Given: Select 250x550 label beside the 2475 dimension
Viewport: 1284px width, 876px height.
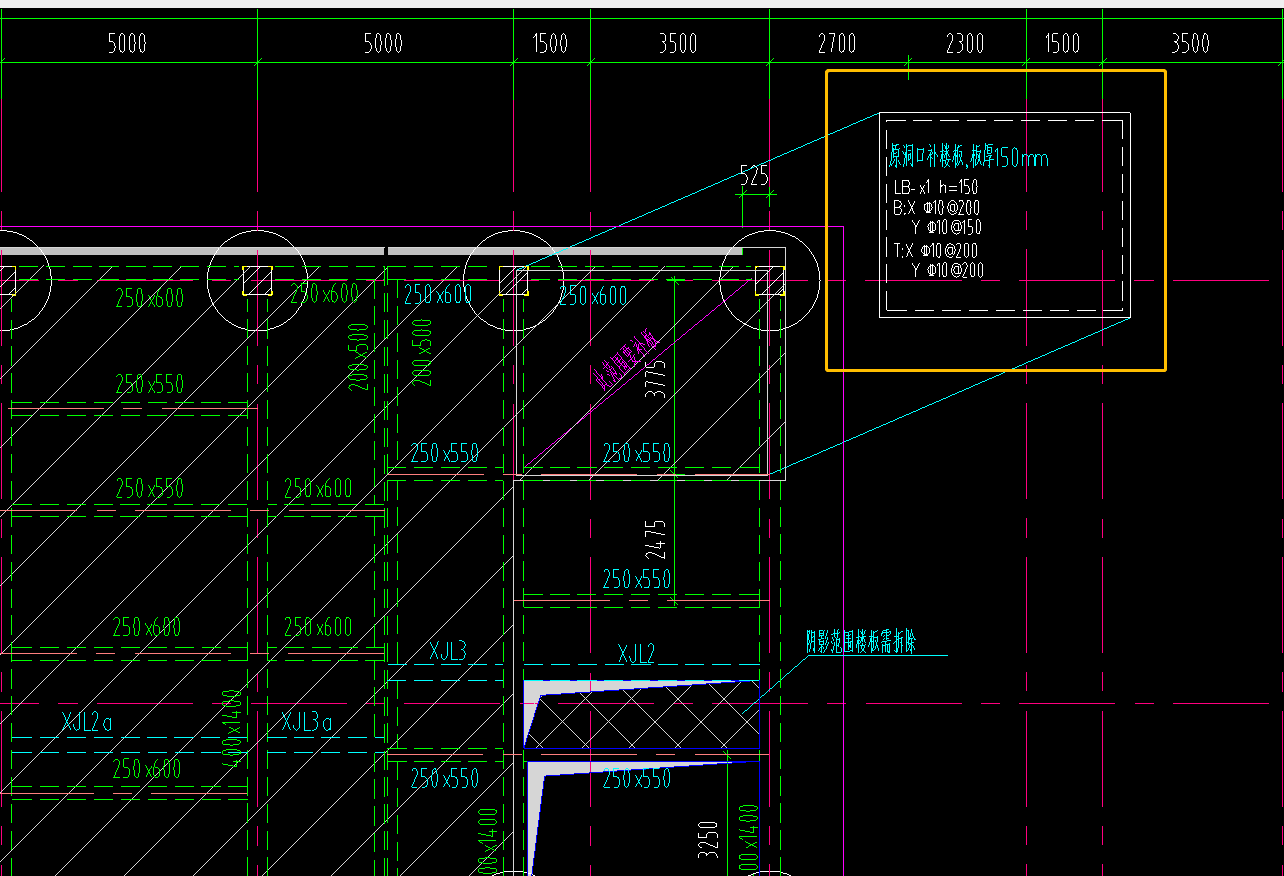Looking at the screenshot, I should (636, 579).
